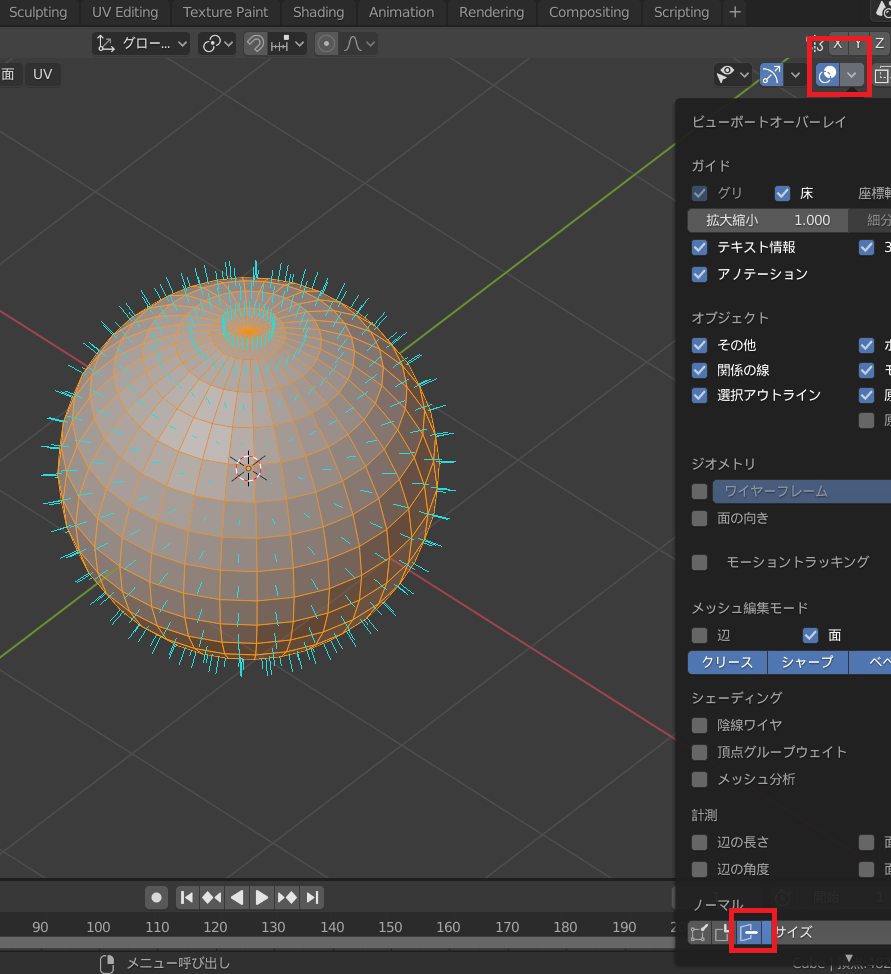Click the 拡大縮小 grid scale field
This screenshot has width=891, height=974.
coord(768,220)
